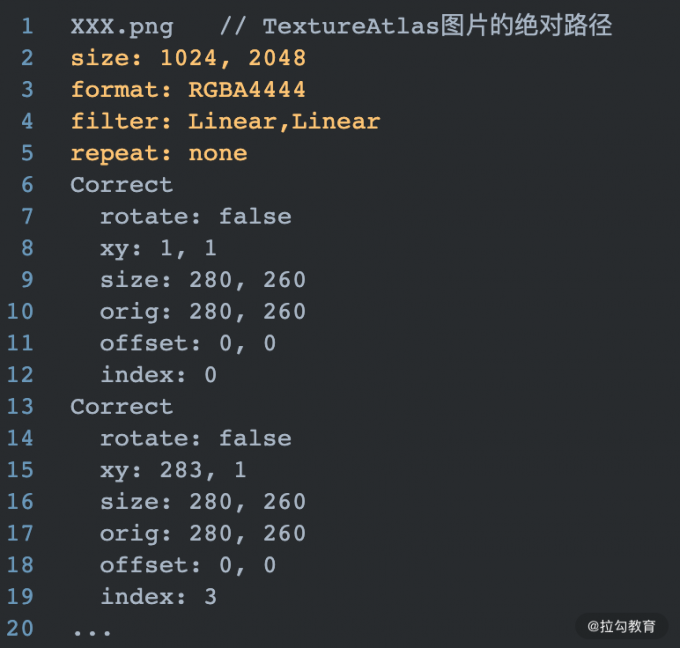Click the TextureAtlas path comment
Image resolution: width=680 pixels, height=648 pixels.
(416, 26)
